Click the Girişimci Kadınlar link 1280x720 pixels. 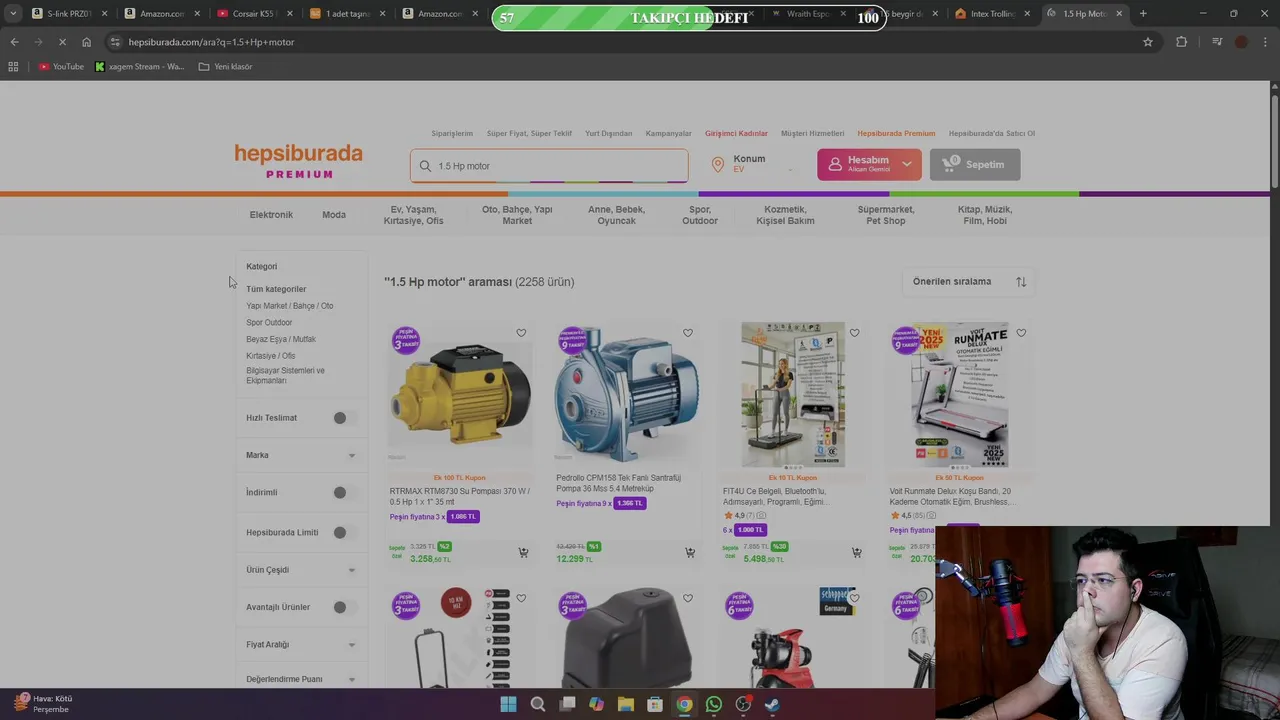point(736,133)
